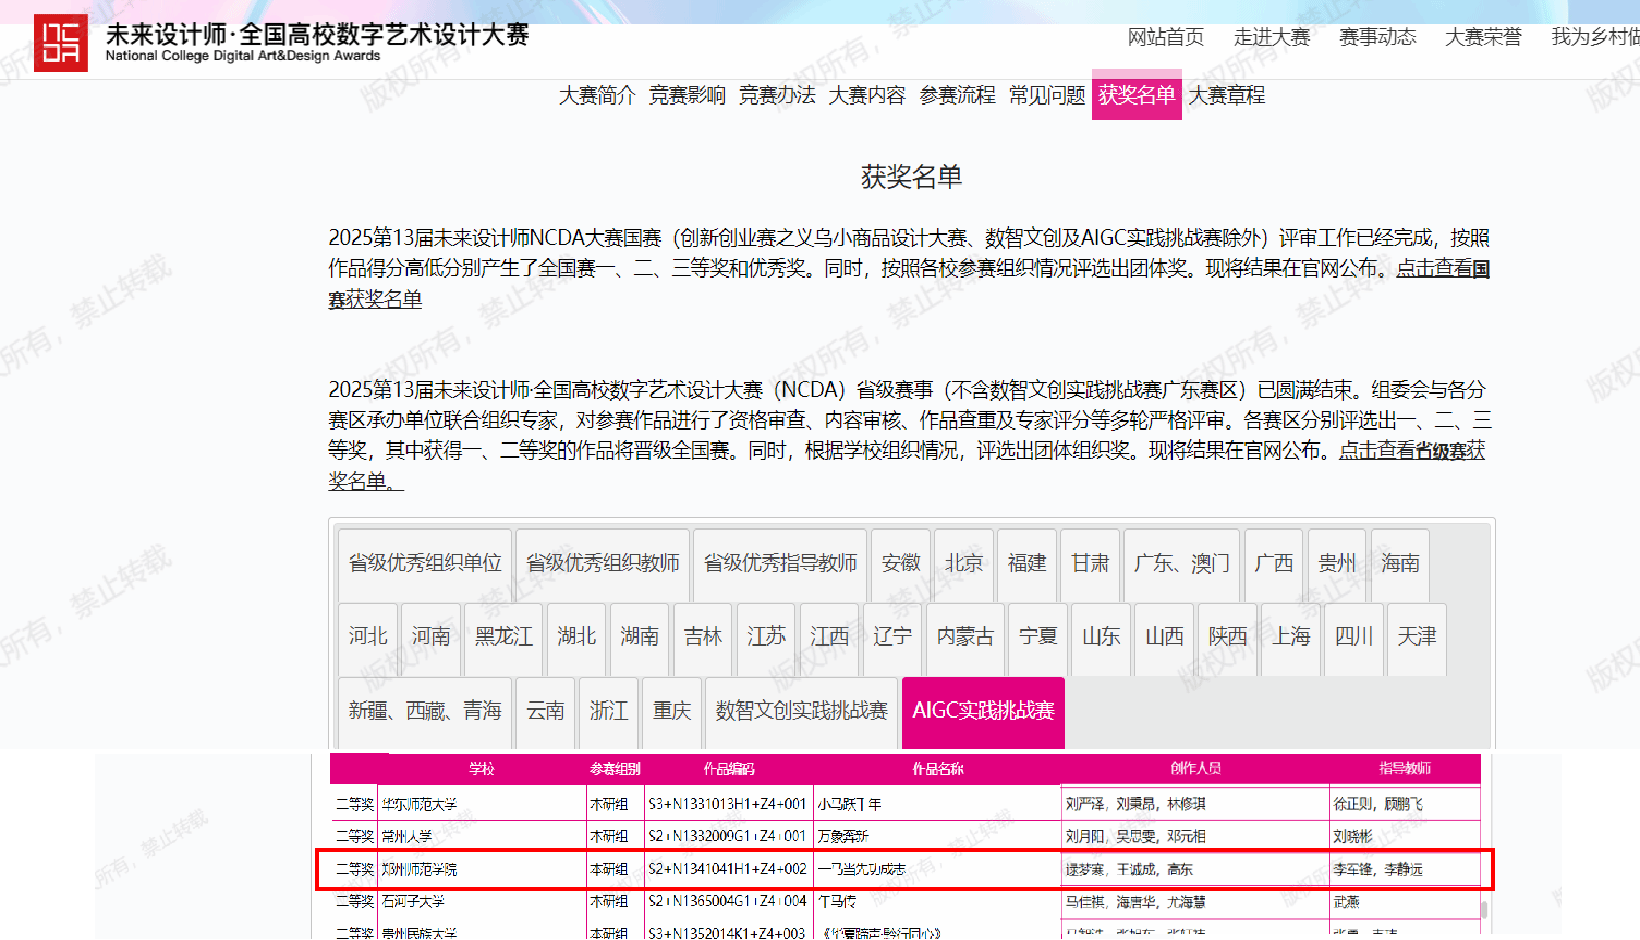Open the 数智文创实践挑战赛 tab
The image size is (1640, 940).
[801, 711]
